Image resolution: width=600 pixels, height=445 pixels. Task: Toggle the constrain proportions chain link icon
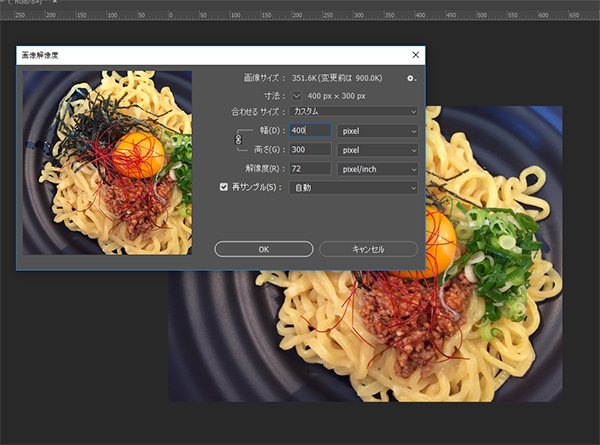pyautogui.click(x=238, y=140)
